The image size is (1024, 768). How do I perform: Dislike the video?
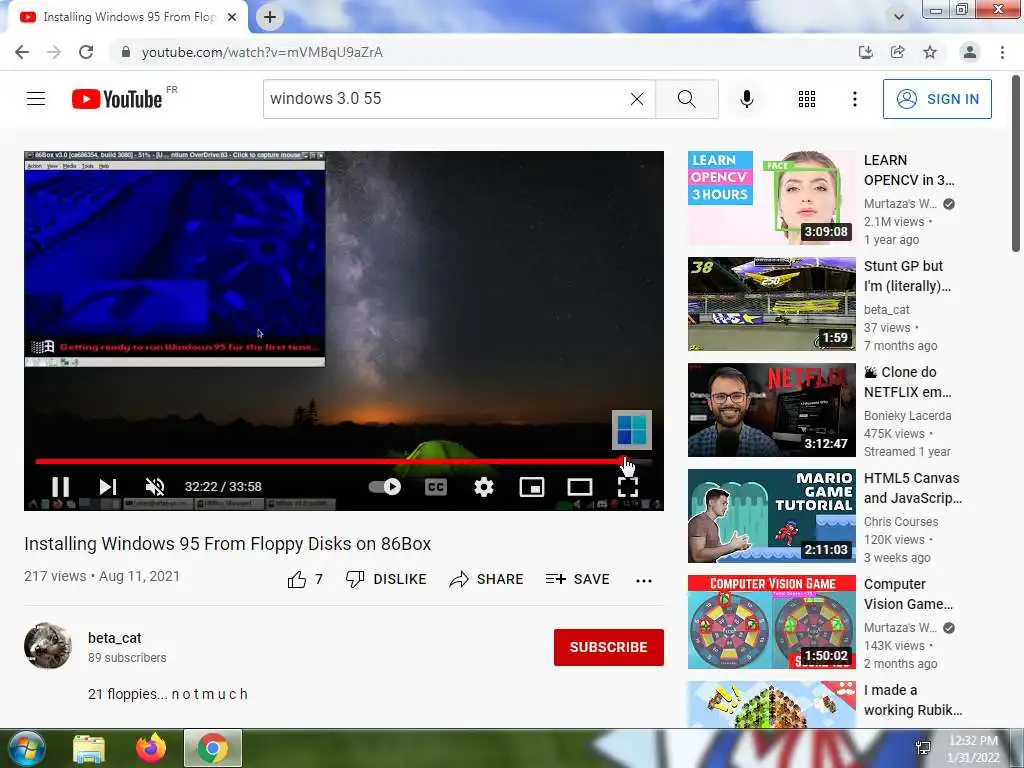coord(386,579)
